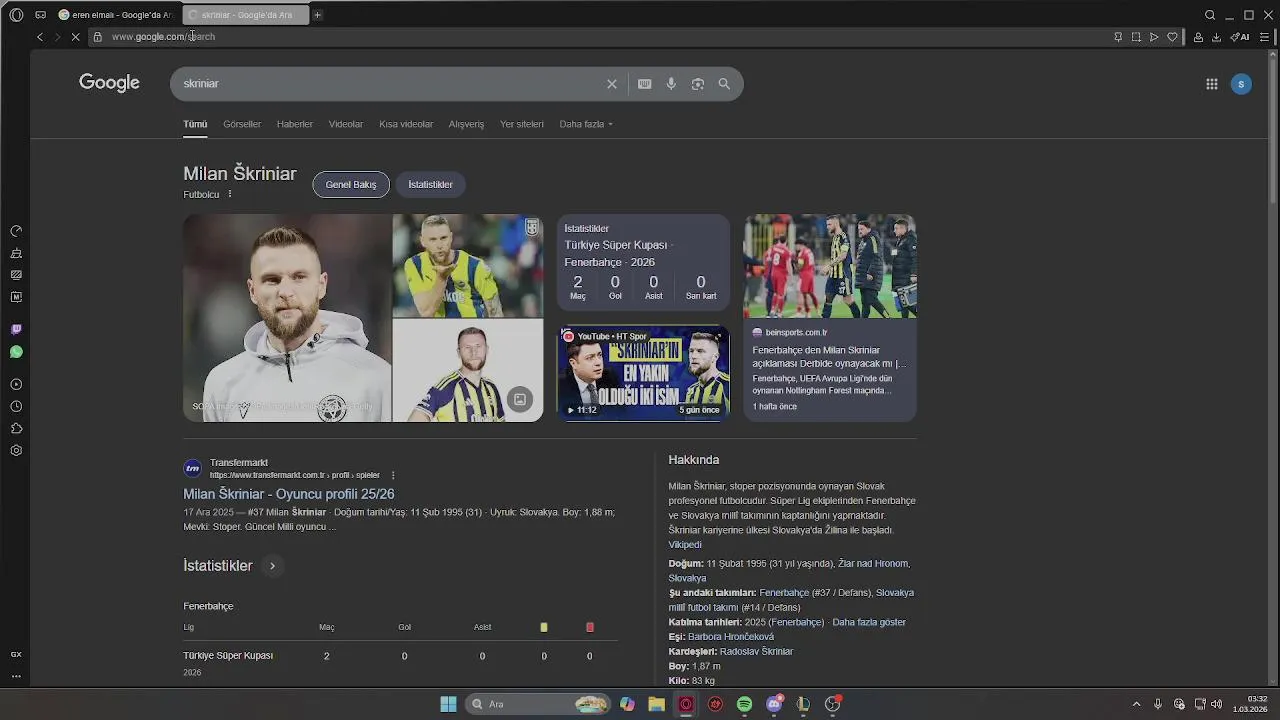Select the Görseller results tab
The image size is (1280, 720).
(x=242, y=124)
